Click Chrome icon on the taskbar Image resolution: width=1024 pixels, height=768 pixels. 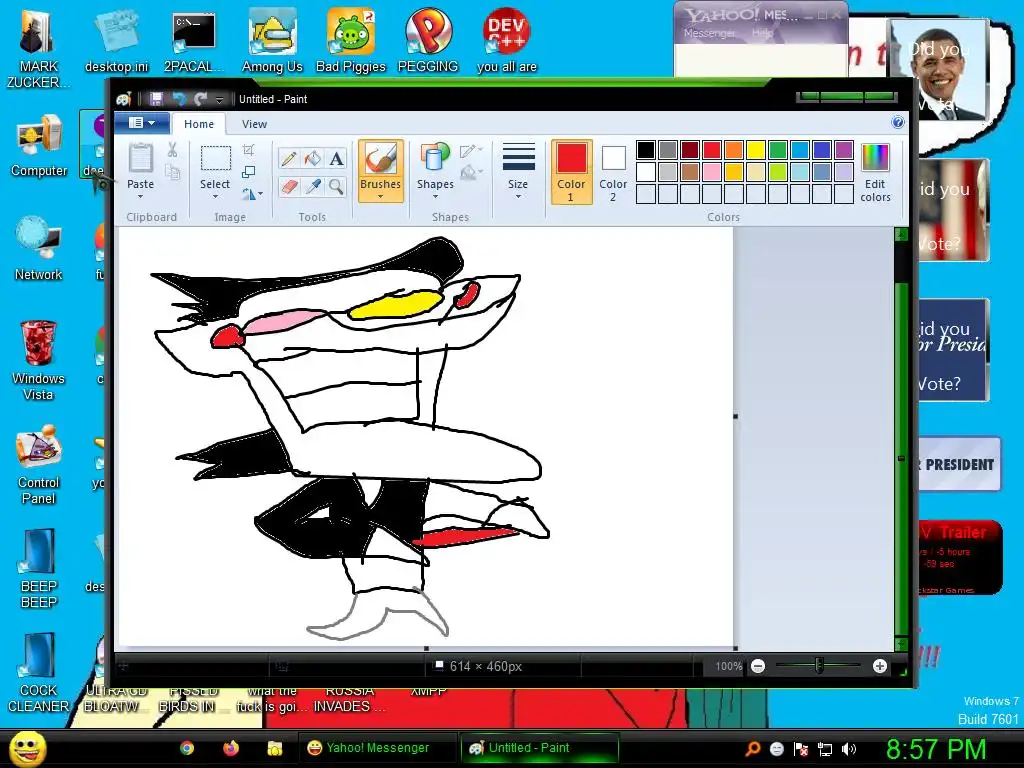(187, 748)
